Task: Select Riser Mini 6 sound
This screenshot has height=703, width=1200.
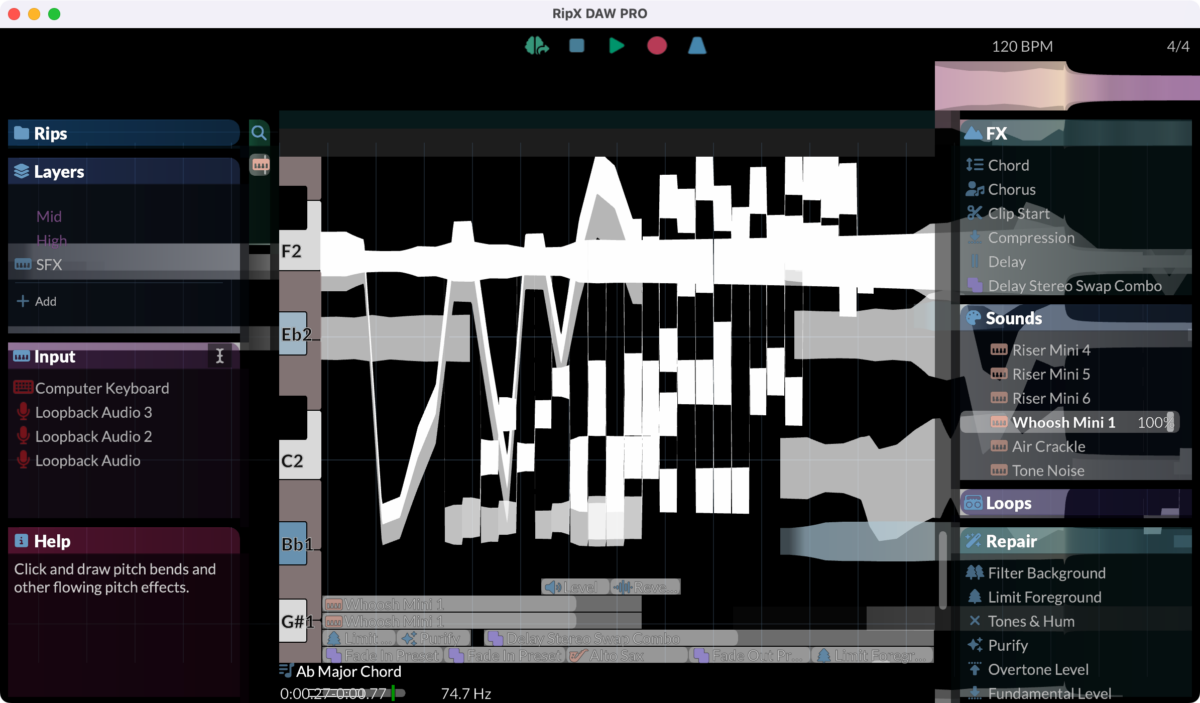Action: pos(1040,398)
